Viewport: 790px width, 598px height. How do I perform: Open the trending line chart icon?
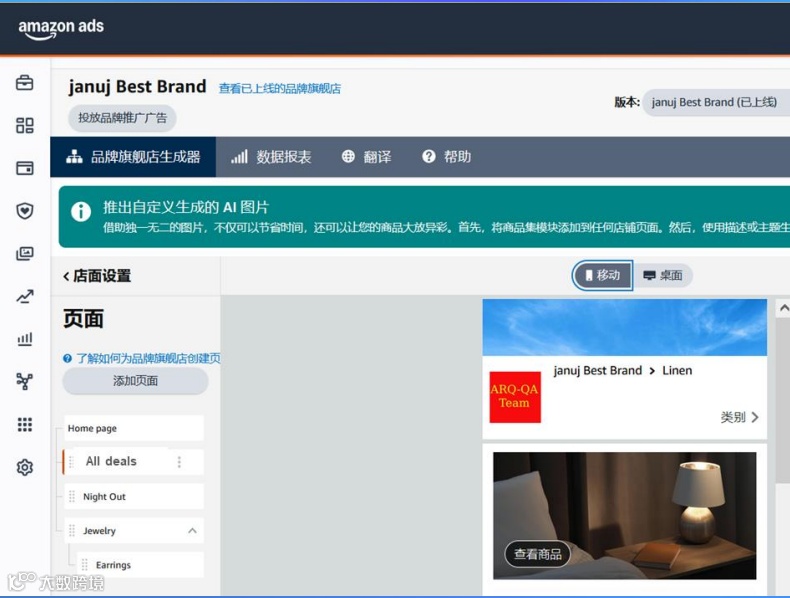[25, 296]
